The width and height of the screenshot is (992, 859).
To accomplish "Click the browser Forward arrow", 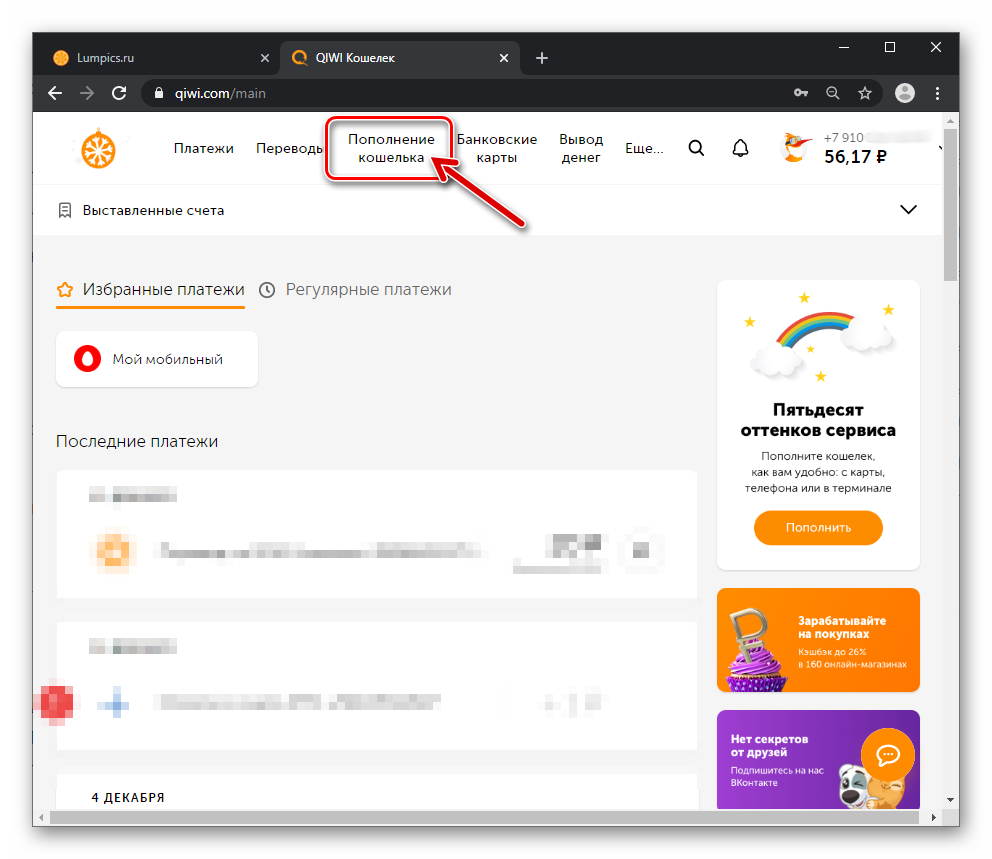I will (87, 94).
